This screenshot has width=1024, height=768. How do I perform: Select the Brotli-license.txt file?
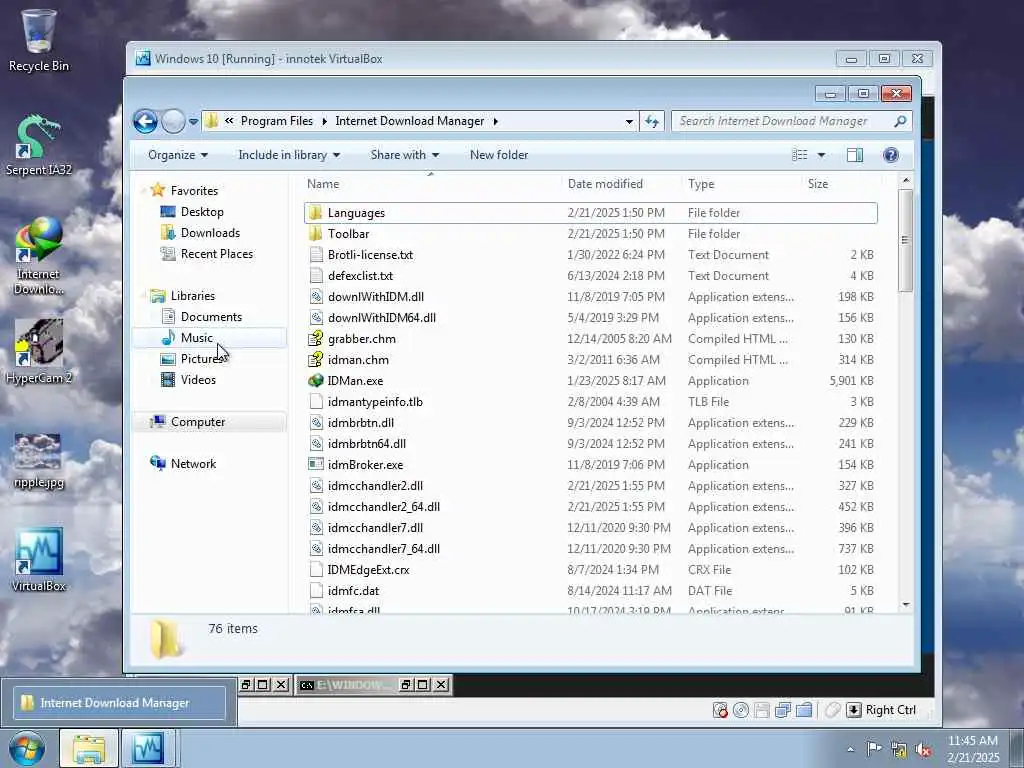pos(590,255)
